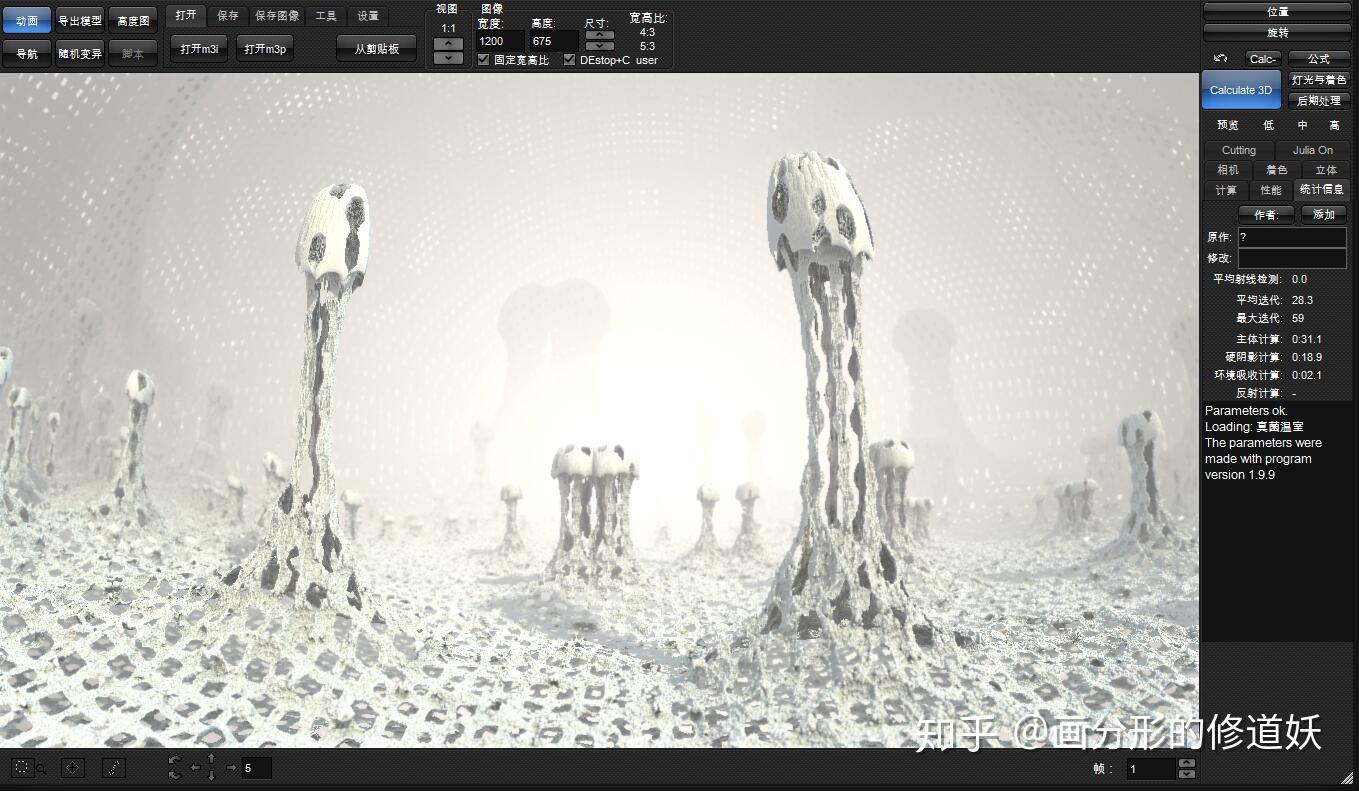Switch to the Cutting tab

point(1239,150)
